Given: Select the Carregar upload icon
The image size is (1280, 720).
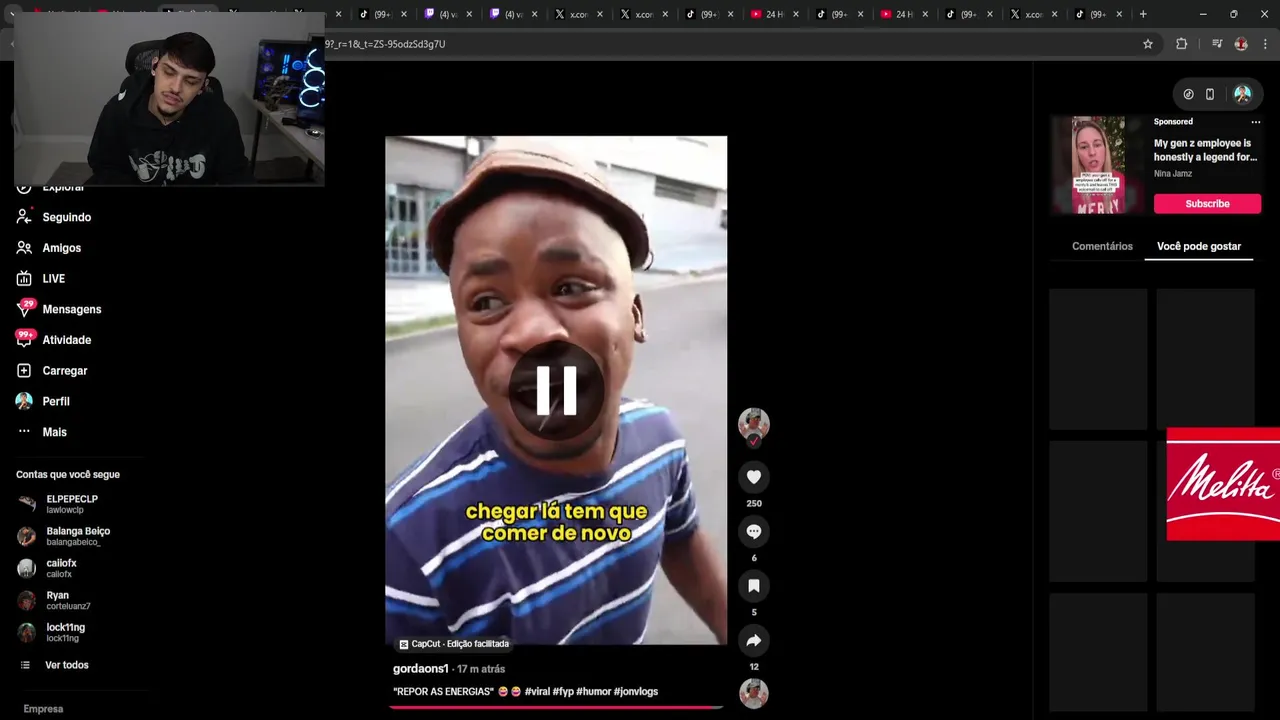Looking at the screenshot, I should pos(24,371).
